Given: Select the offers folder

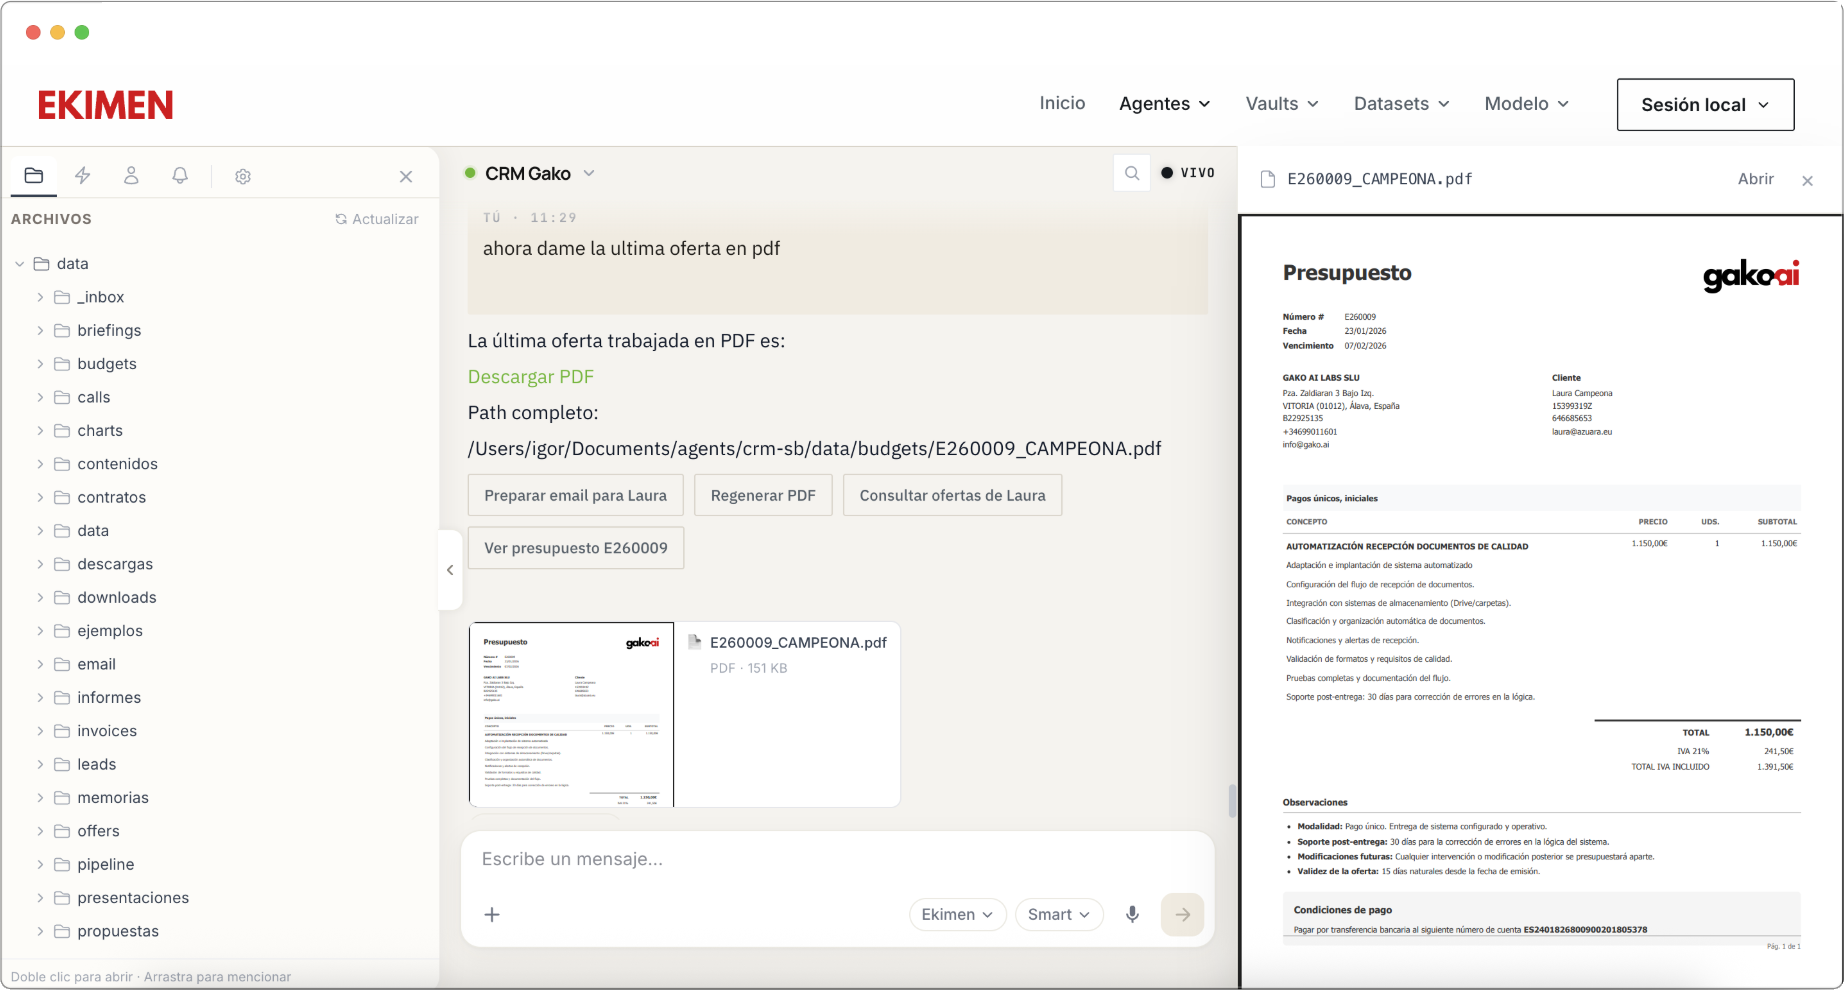Looking at the screenshot, I should 98,831.
